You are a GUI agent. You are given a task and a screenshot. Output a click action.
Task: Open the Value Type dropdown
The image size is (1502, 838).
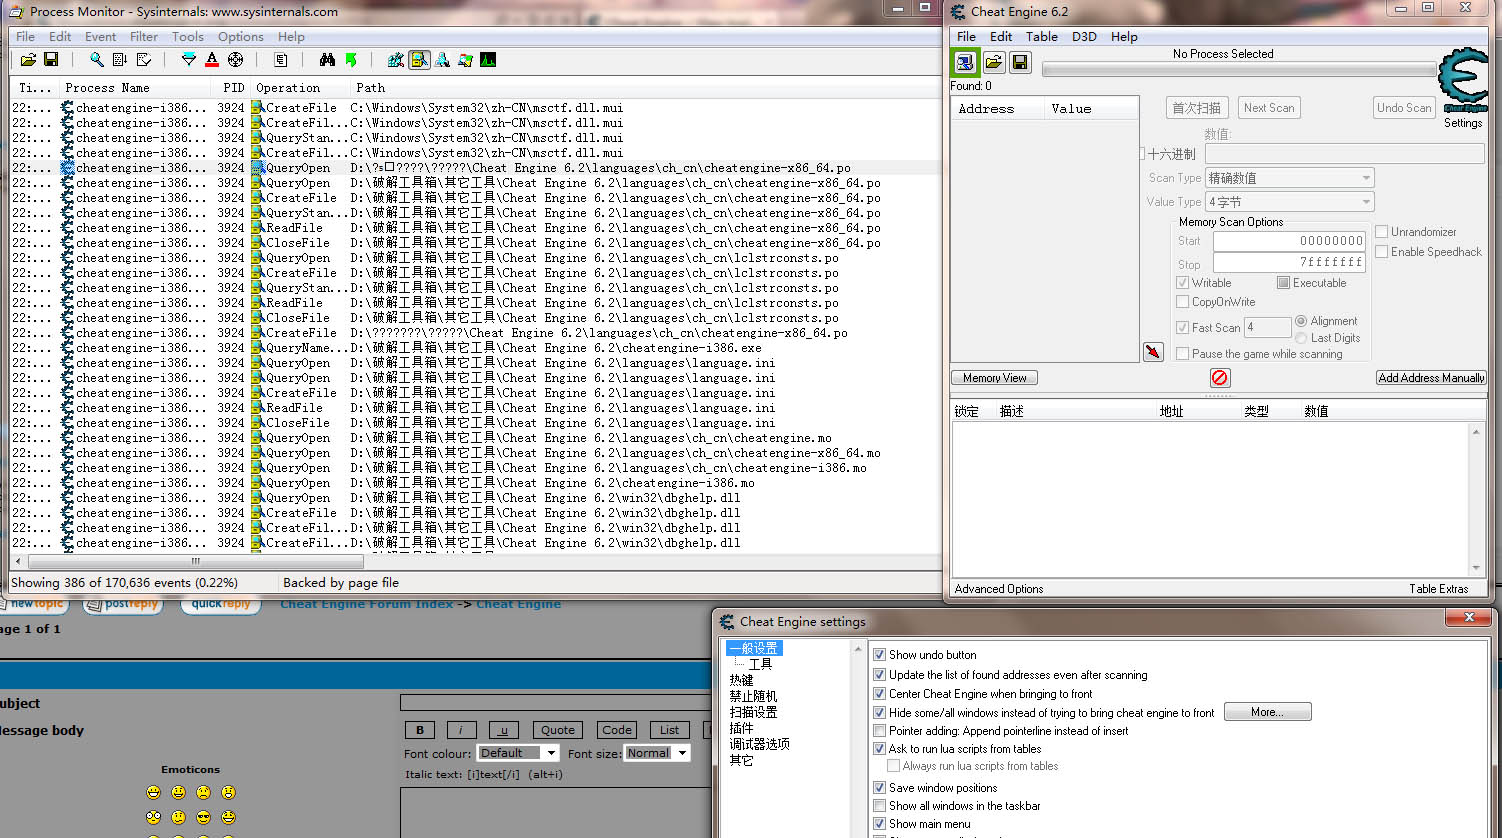coord(1289,202)
